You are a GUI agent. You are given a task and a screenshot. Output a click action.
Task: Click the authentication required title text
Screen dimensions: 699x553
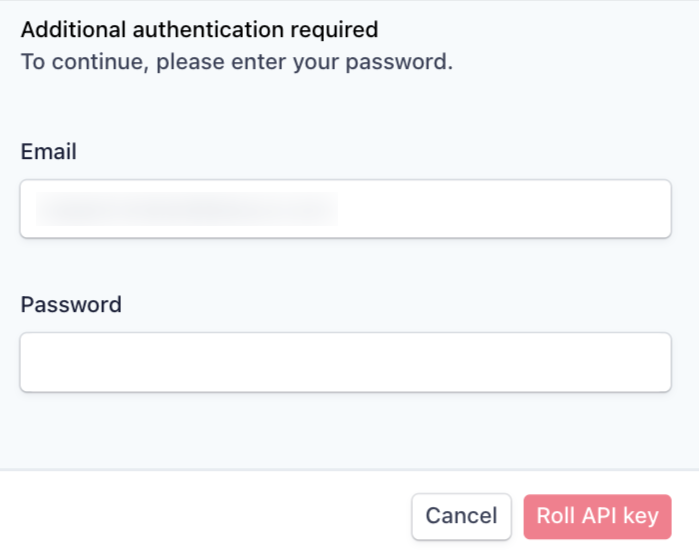tap(199, 30)
